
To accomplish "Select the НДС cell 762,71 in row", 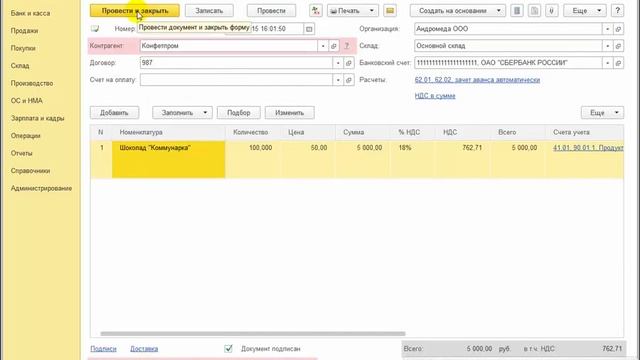I will 463,159.
